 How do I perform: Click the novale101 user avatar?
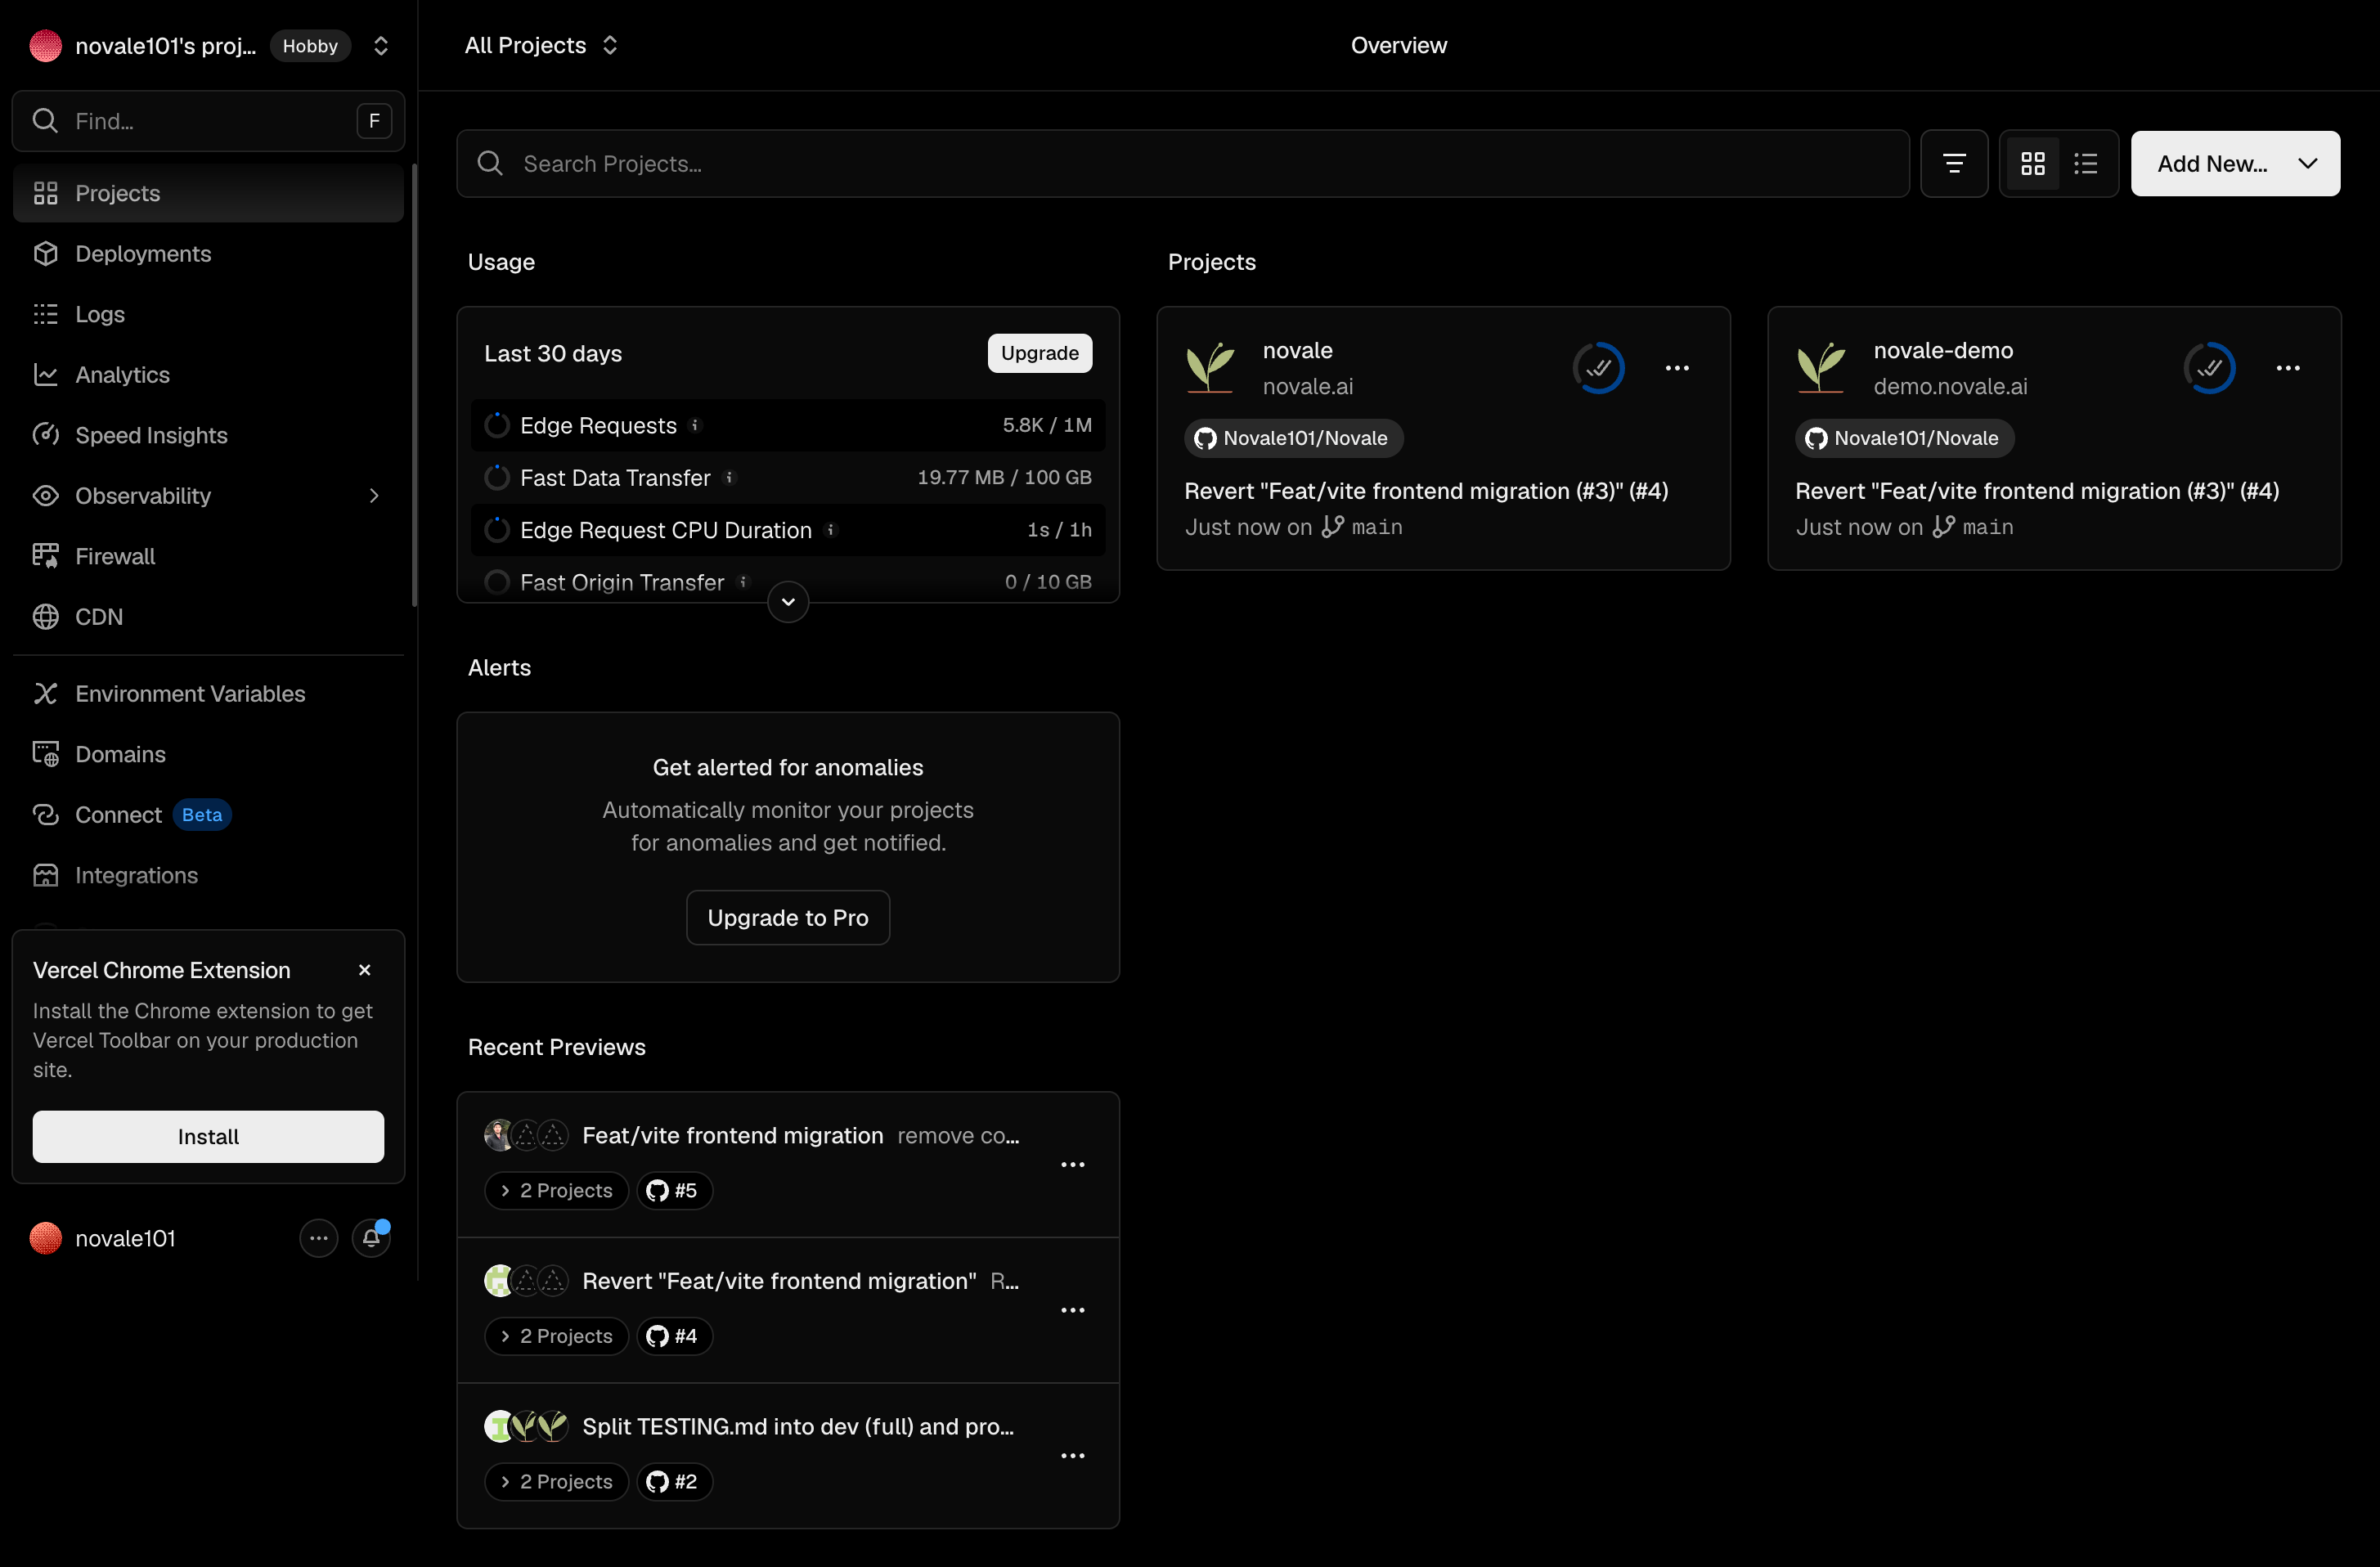tap(46, 1238)
